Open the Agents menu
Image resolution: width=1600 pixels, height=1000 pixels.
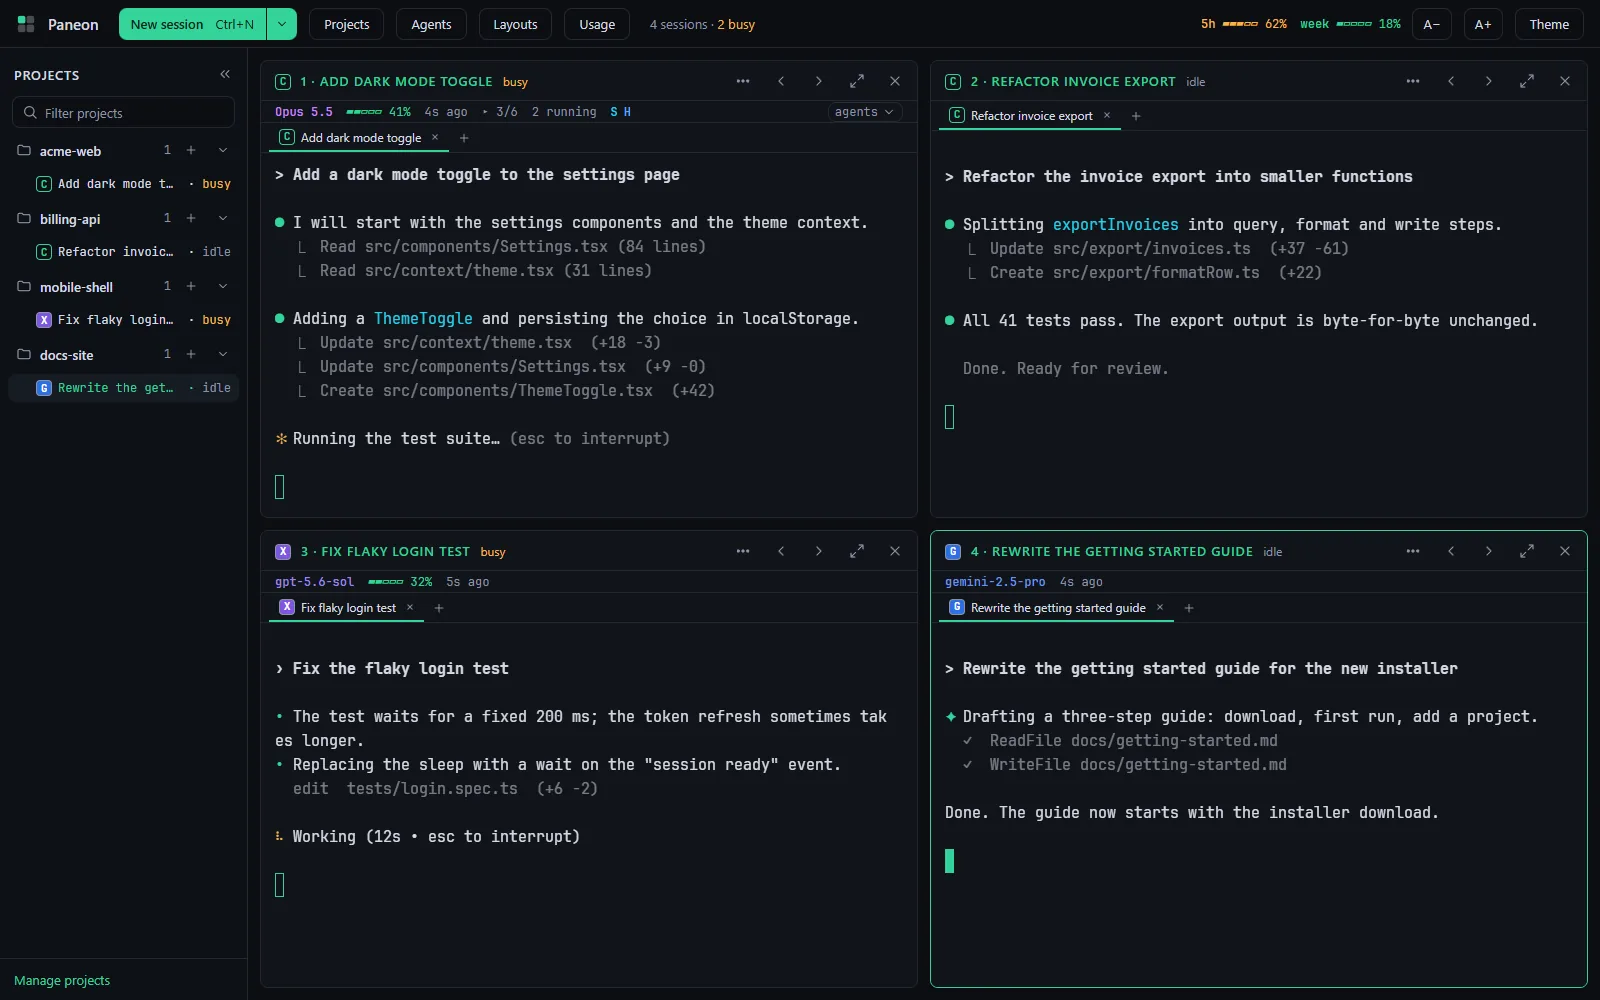click(431, 24)
